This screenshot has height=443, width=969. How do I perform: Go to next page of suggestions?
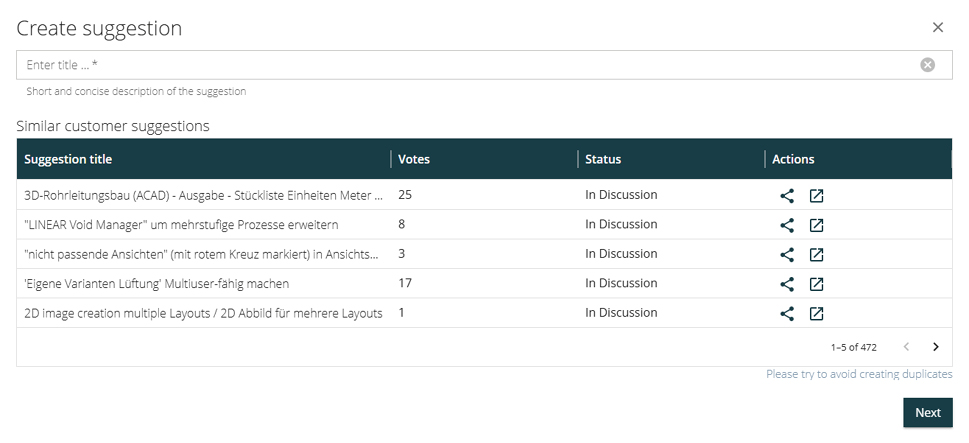coord(935,347)
